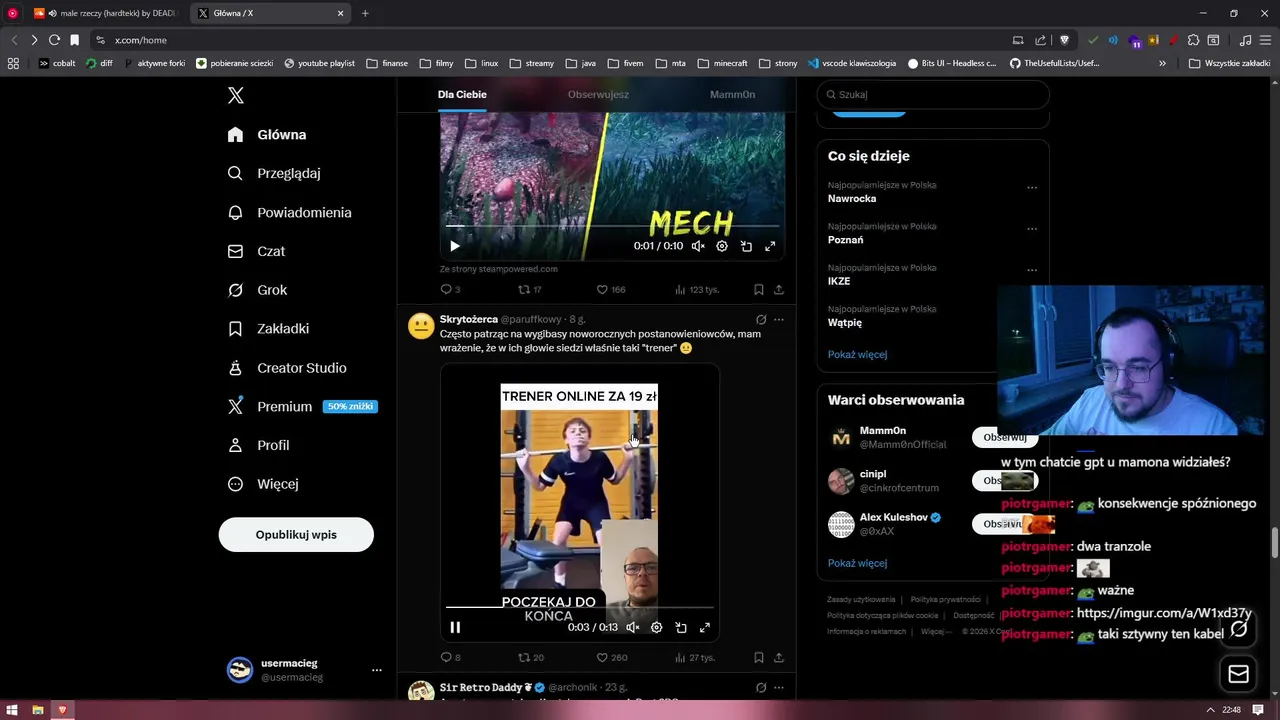
Task: Reply to the steampowered post with 3 replies
Action: click(x=450, y=289)
